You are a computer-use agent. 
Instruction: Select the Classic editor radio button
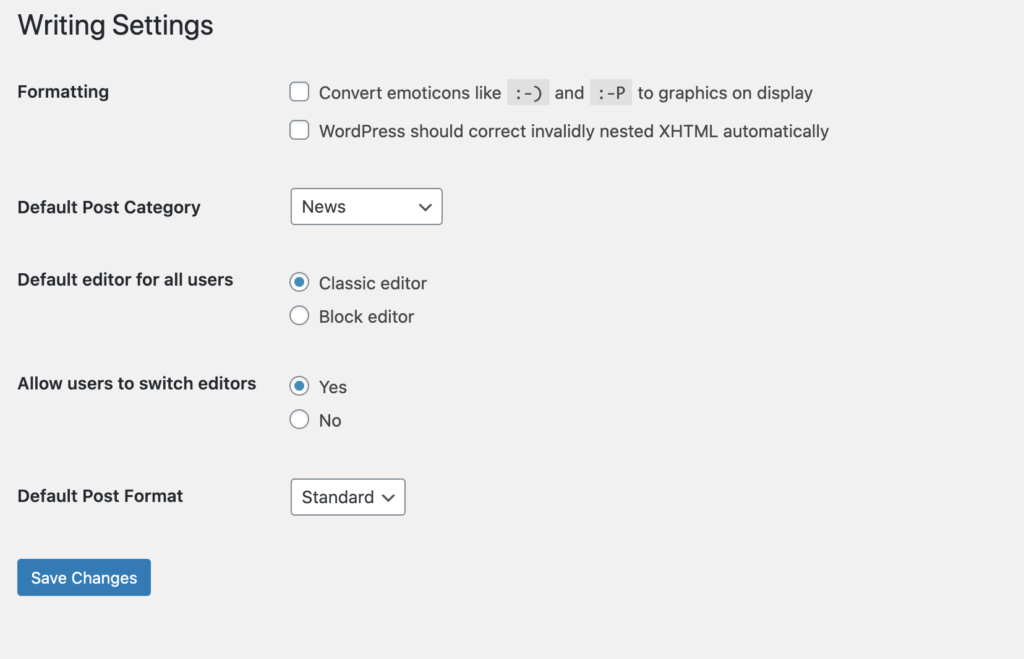click(299, 283)
